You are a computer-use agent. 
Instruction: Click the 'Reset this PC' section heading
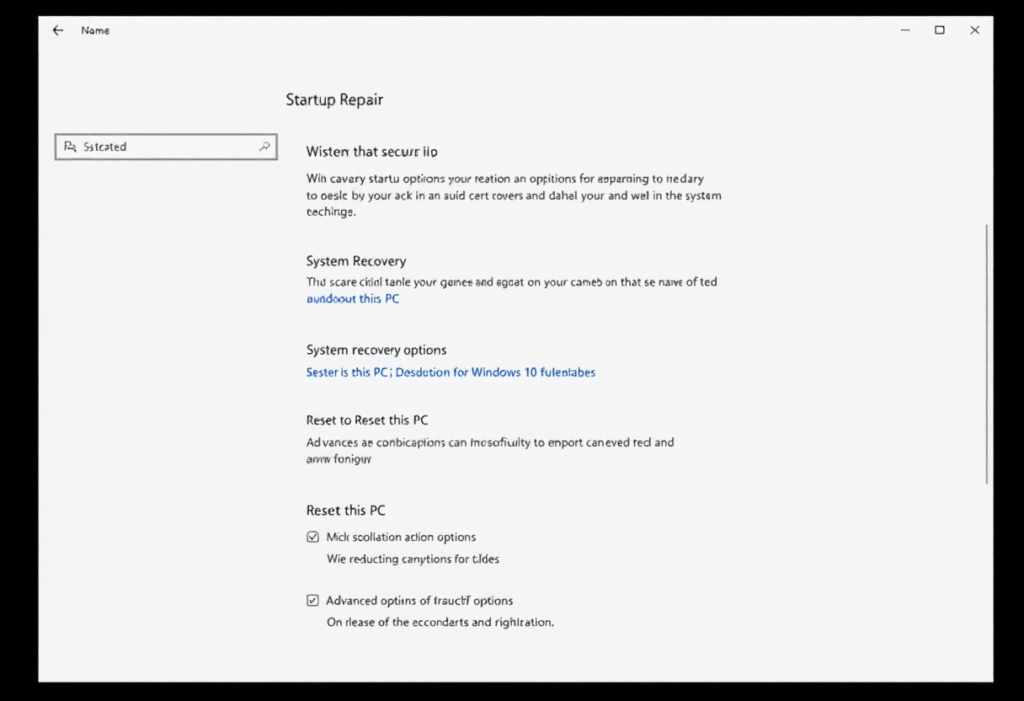coord(345,509)
